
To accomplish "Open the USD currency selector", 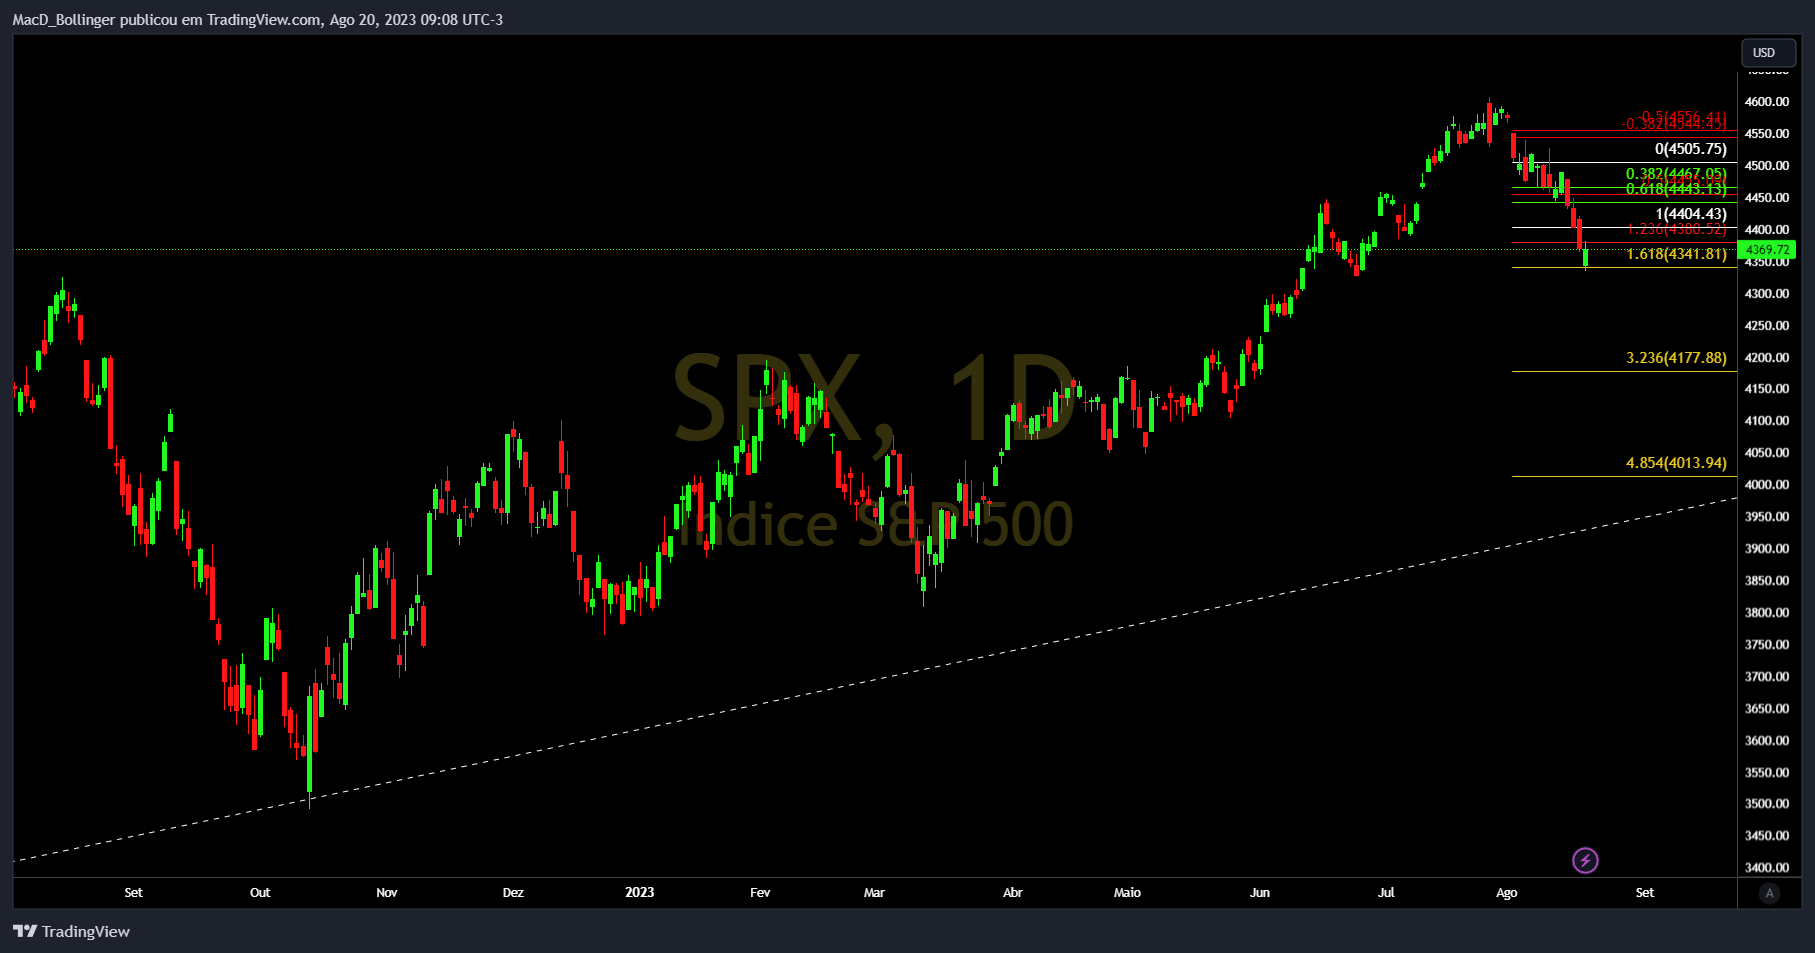I will [1767, 53].
